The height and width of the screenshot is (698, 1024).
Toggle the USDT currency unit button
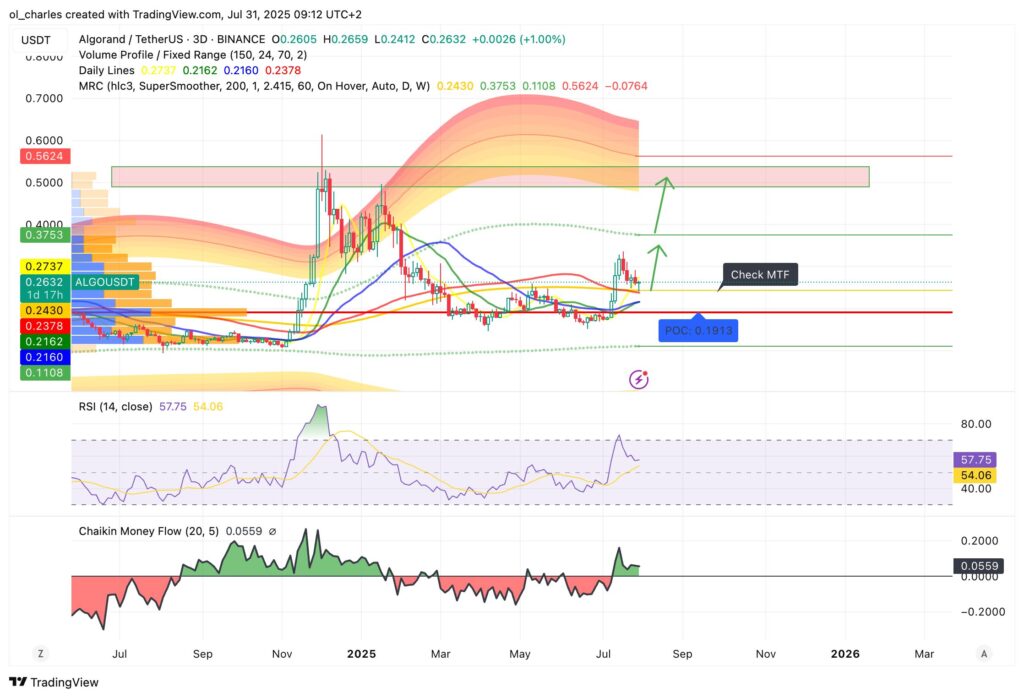coord(37,38)
